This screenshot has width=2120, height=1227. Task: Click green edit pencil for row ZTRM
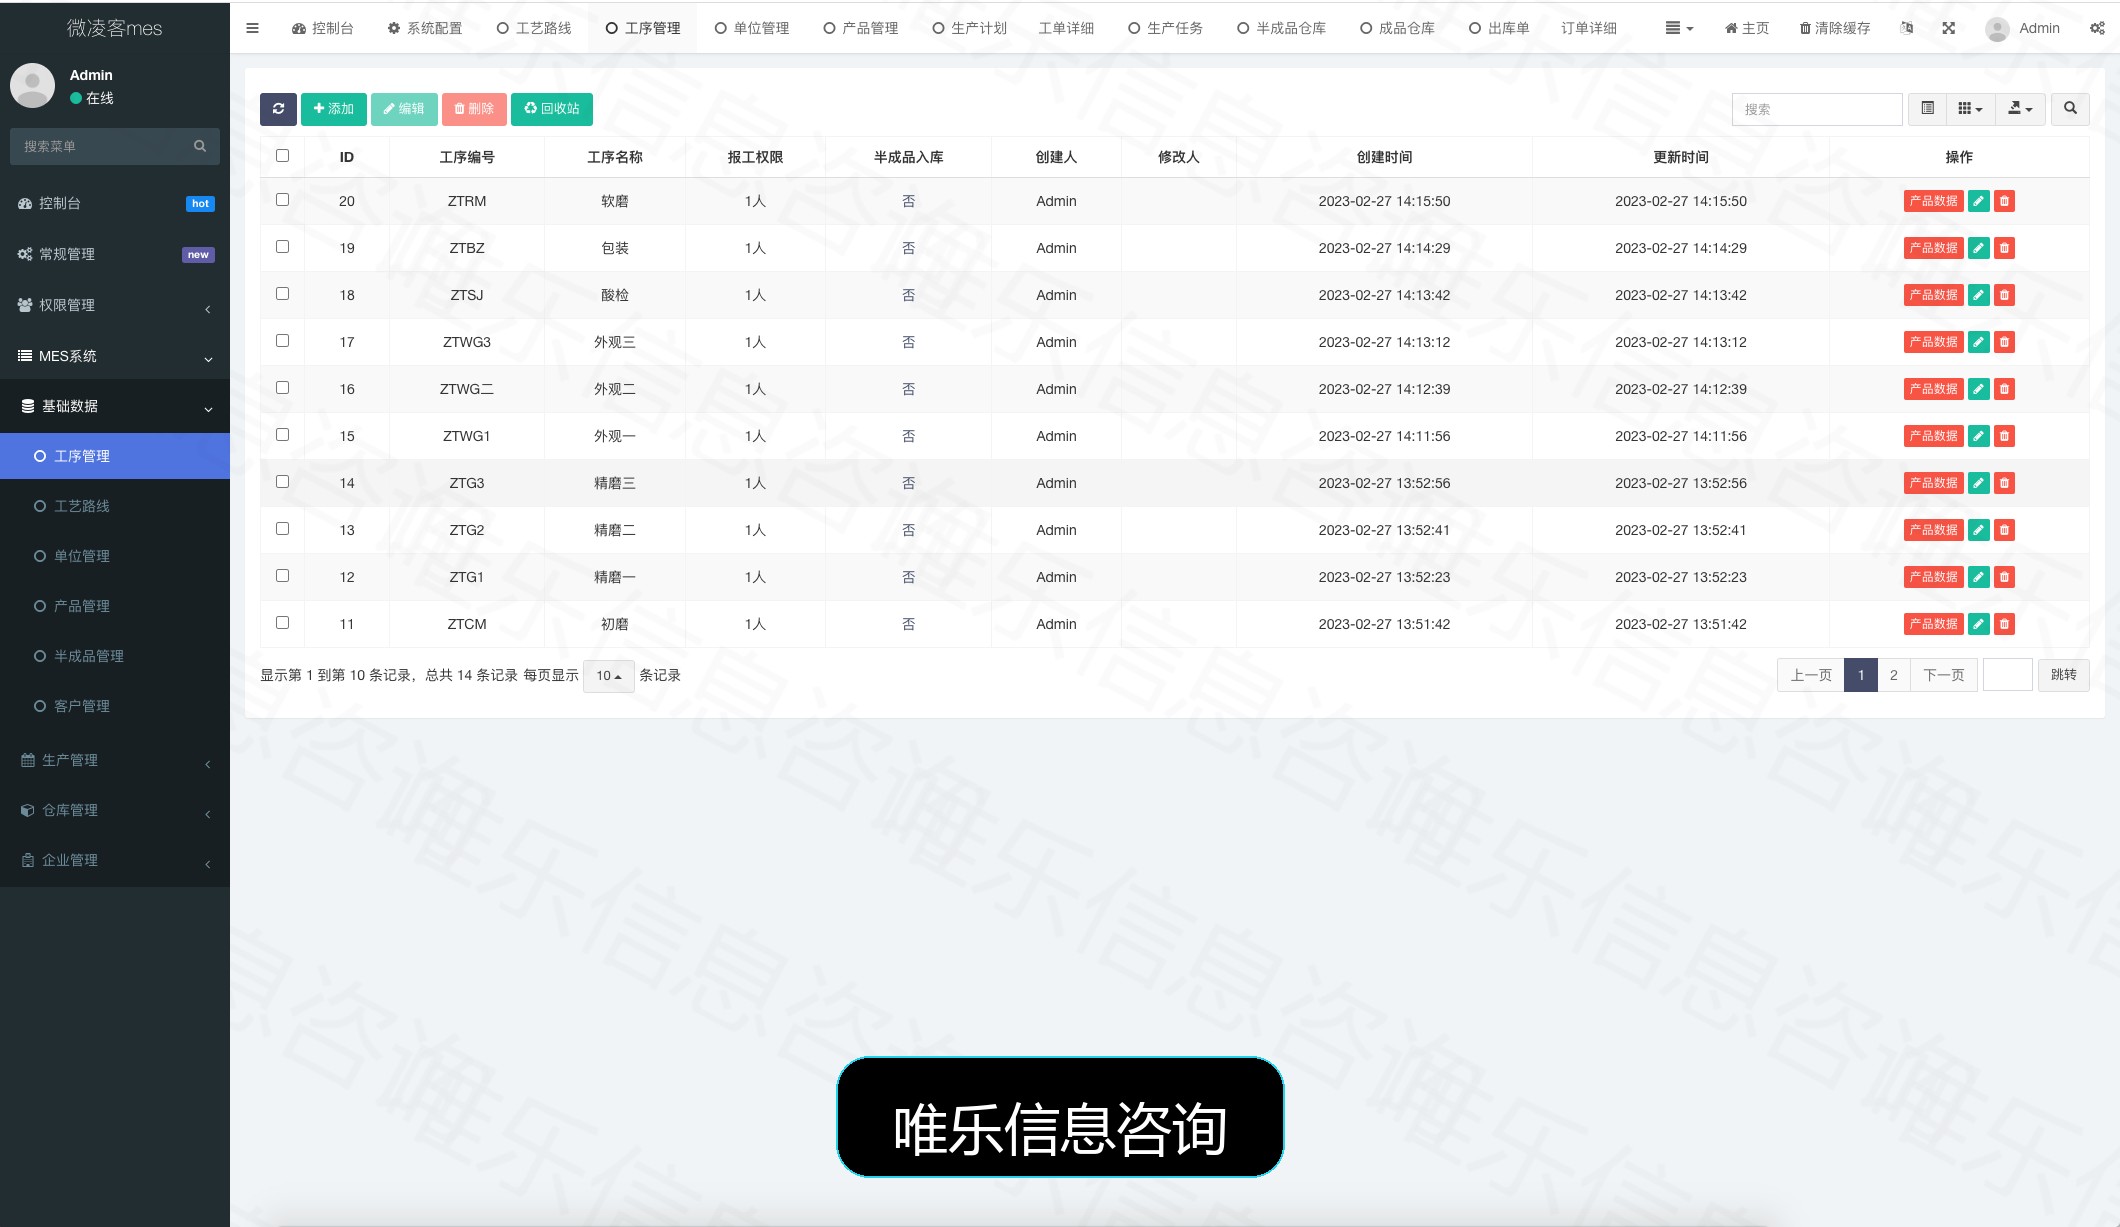tap(1978, 201)
